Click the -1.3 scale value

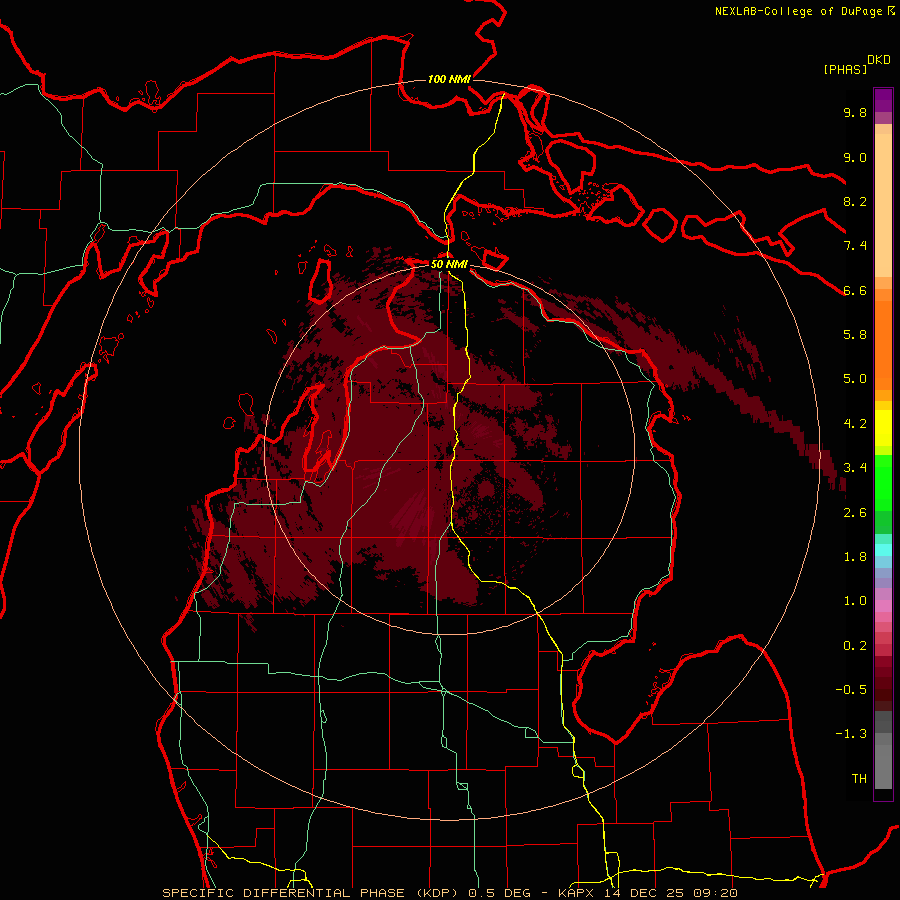pyautogui.click(x=851, y=734)
